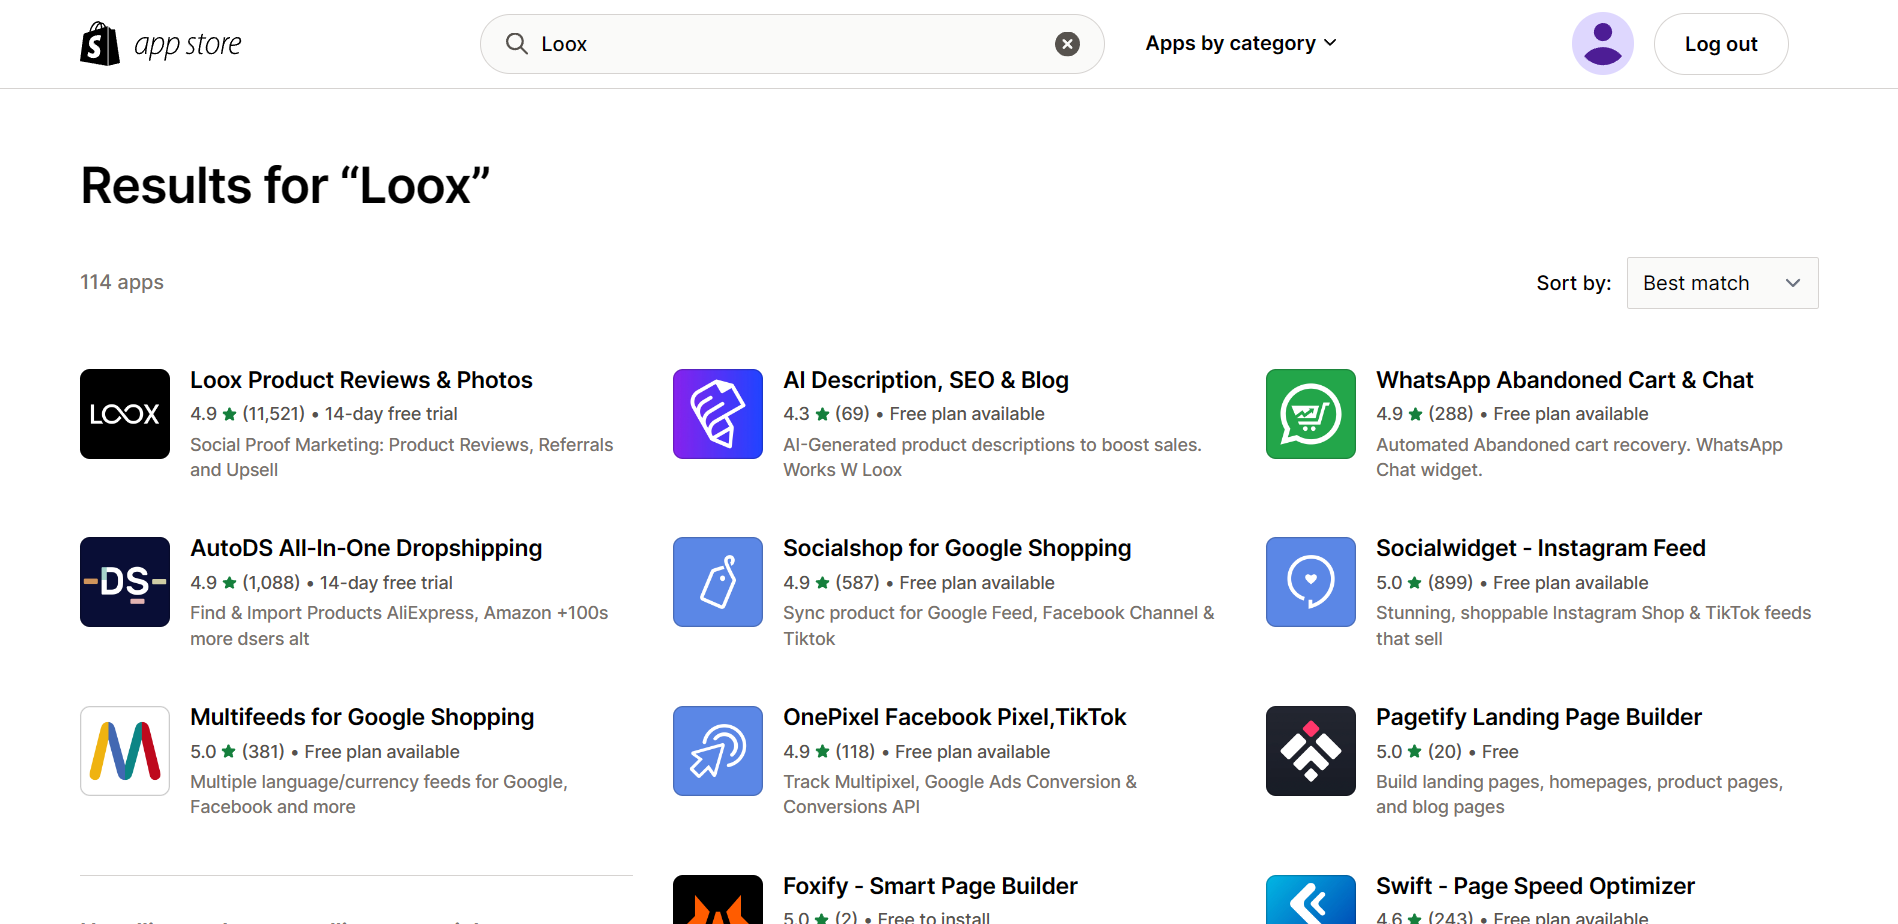Click the WhatsApp Abandoned Cart icon
Screen dimensions: 1898x924
pos(1311,414)
